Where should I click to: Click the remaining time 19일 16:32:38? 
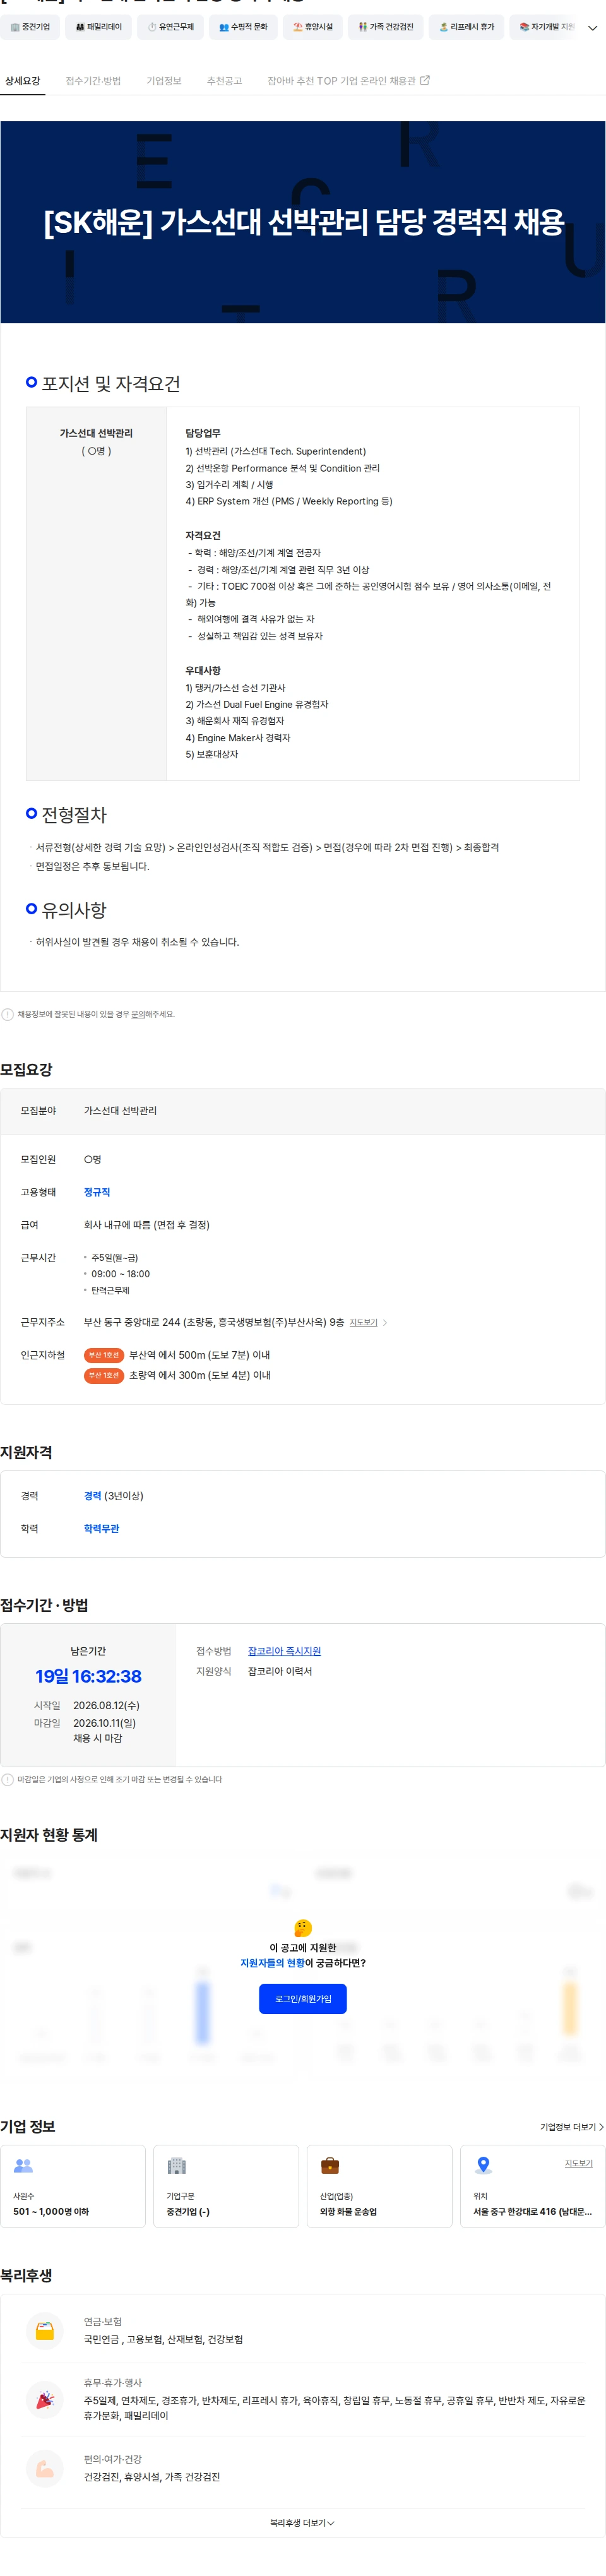pyautogui.click(x=88, y=1676)
